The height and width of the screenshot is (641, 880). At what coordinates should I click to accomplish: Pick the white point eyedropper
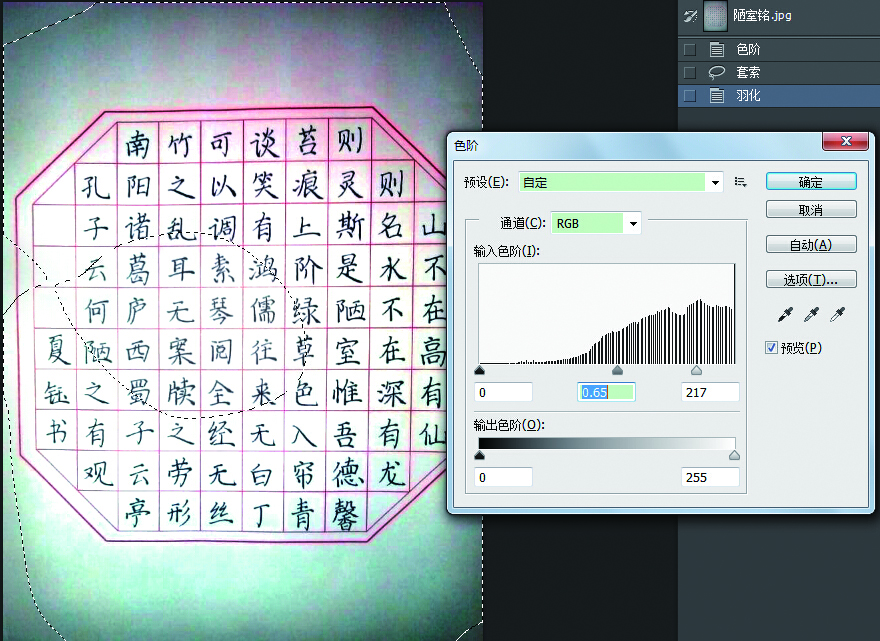point(838,315)
